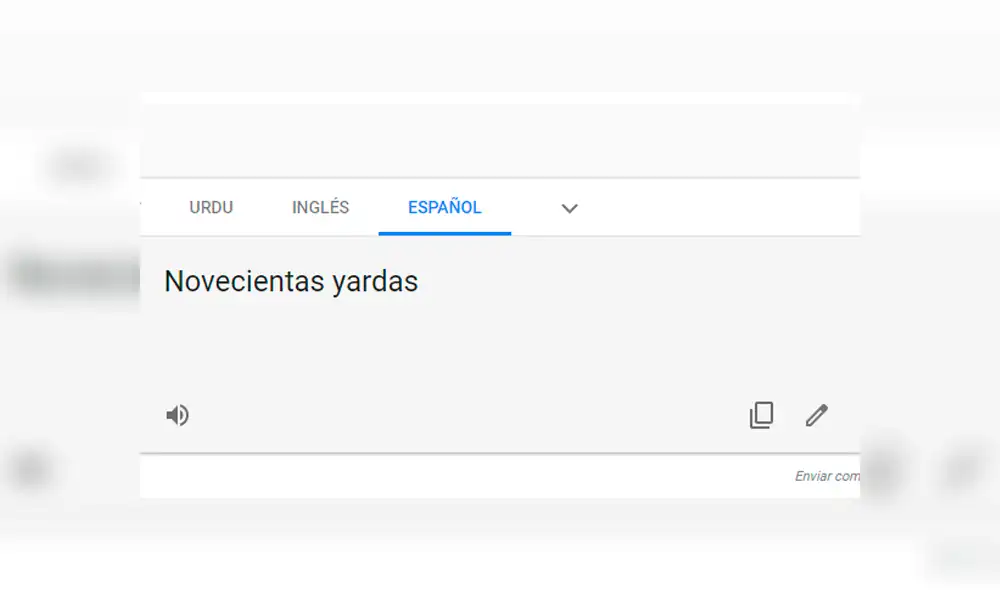Click the ESPAÑOL tab
This screenshot has width=1000, height=590.
coord(444,207)
